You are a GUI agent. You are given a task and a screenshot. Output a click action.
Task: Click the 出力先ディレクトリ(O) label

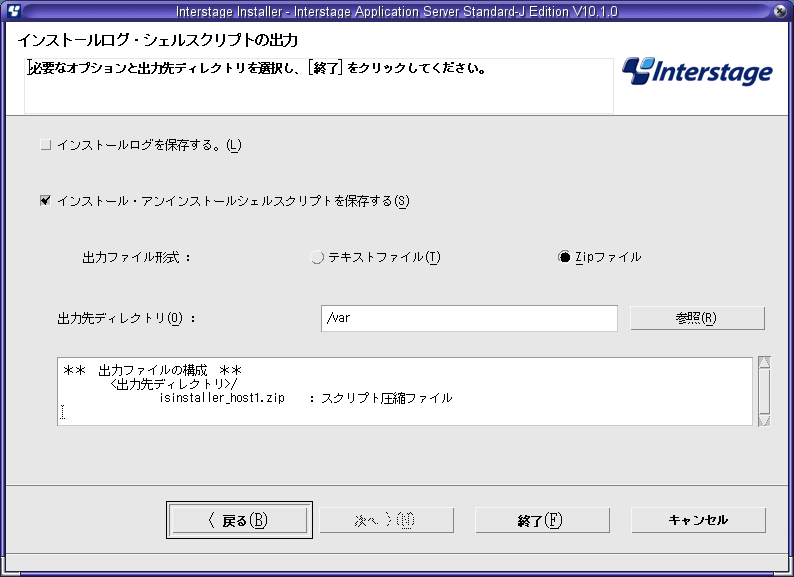126,319
